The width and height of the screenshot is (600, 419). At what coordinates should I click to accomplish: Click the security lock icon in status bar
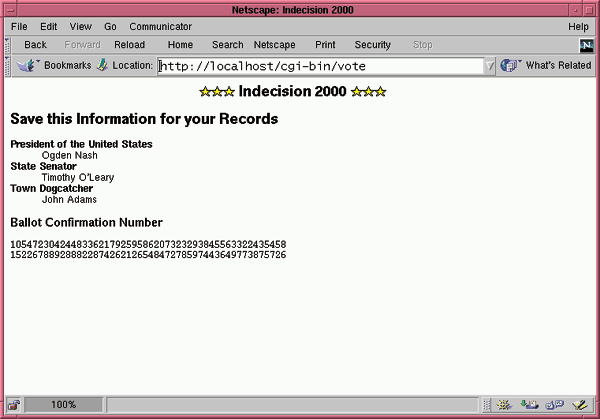coord(13,405)
